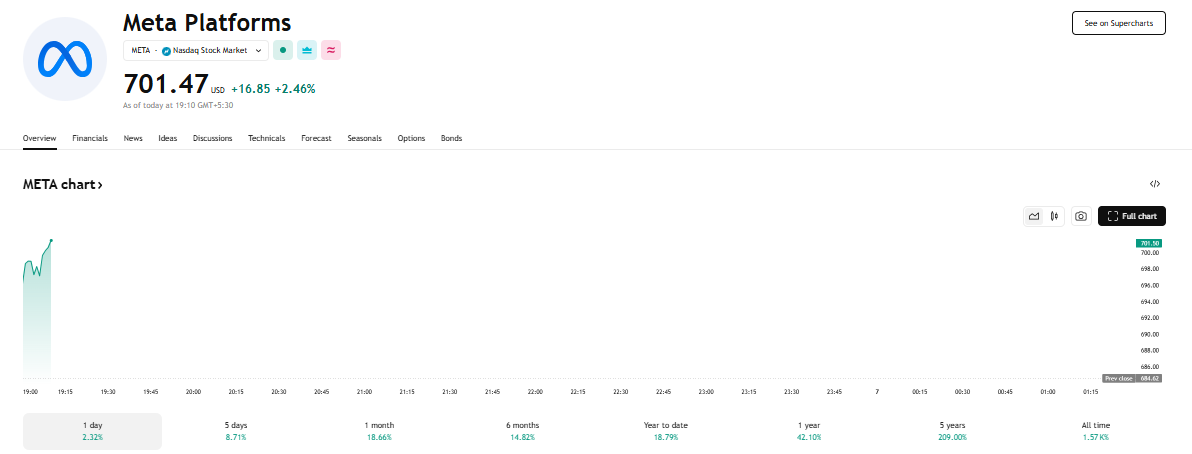This screenshot has width=1192, height=454.
Task: Click the 701.47 price value
Action: coord(165,83)
